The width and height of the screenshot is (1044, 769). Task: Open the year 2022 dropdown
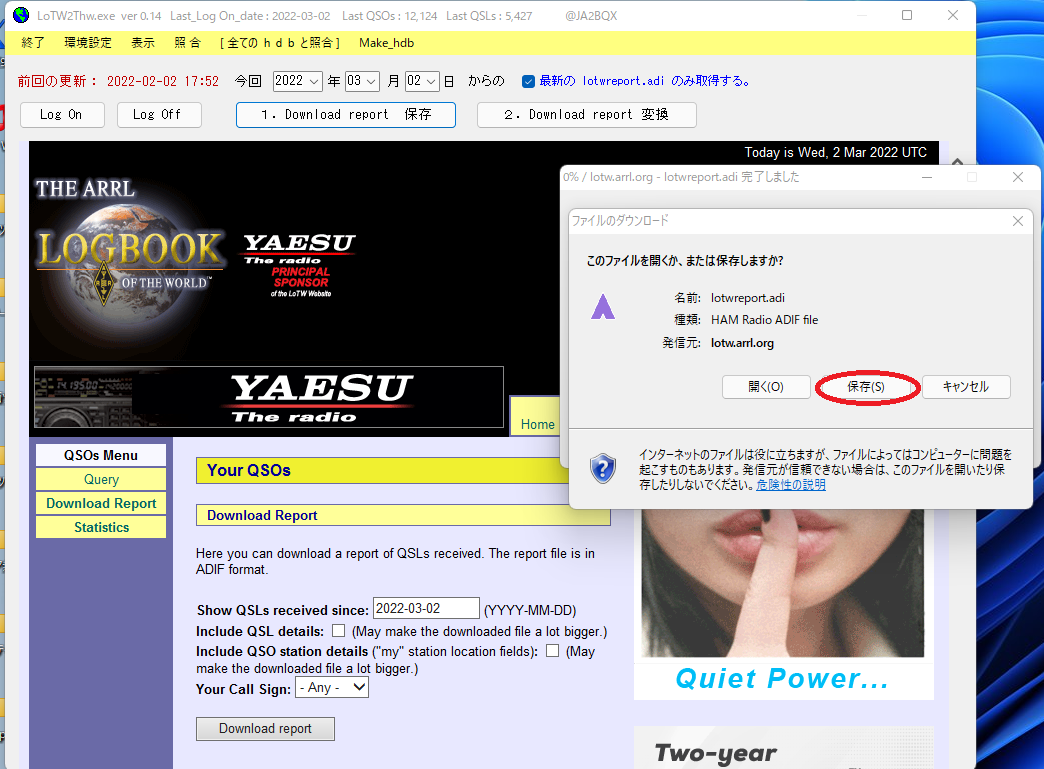pyautogui.click(x=298, y=81)
